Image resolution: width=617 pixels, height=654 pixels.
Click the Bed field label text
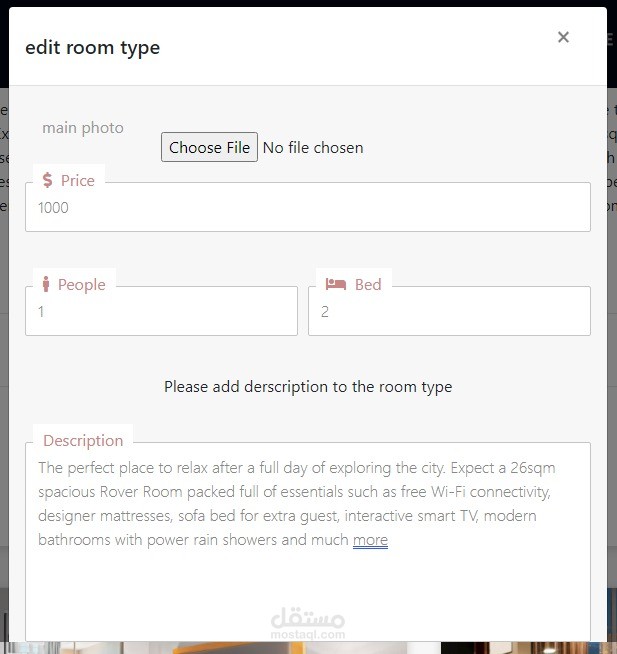[x=368, y=285]
